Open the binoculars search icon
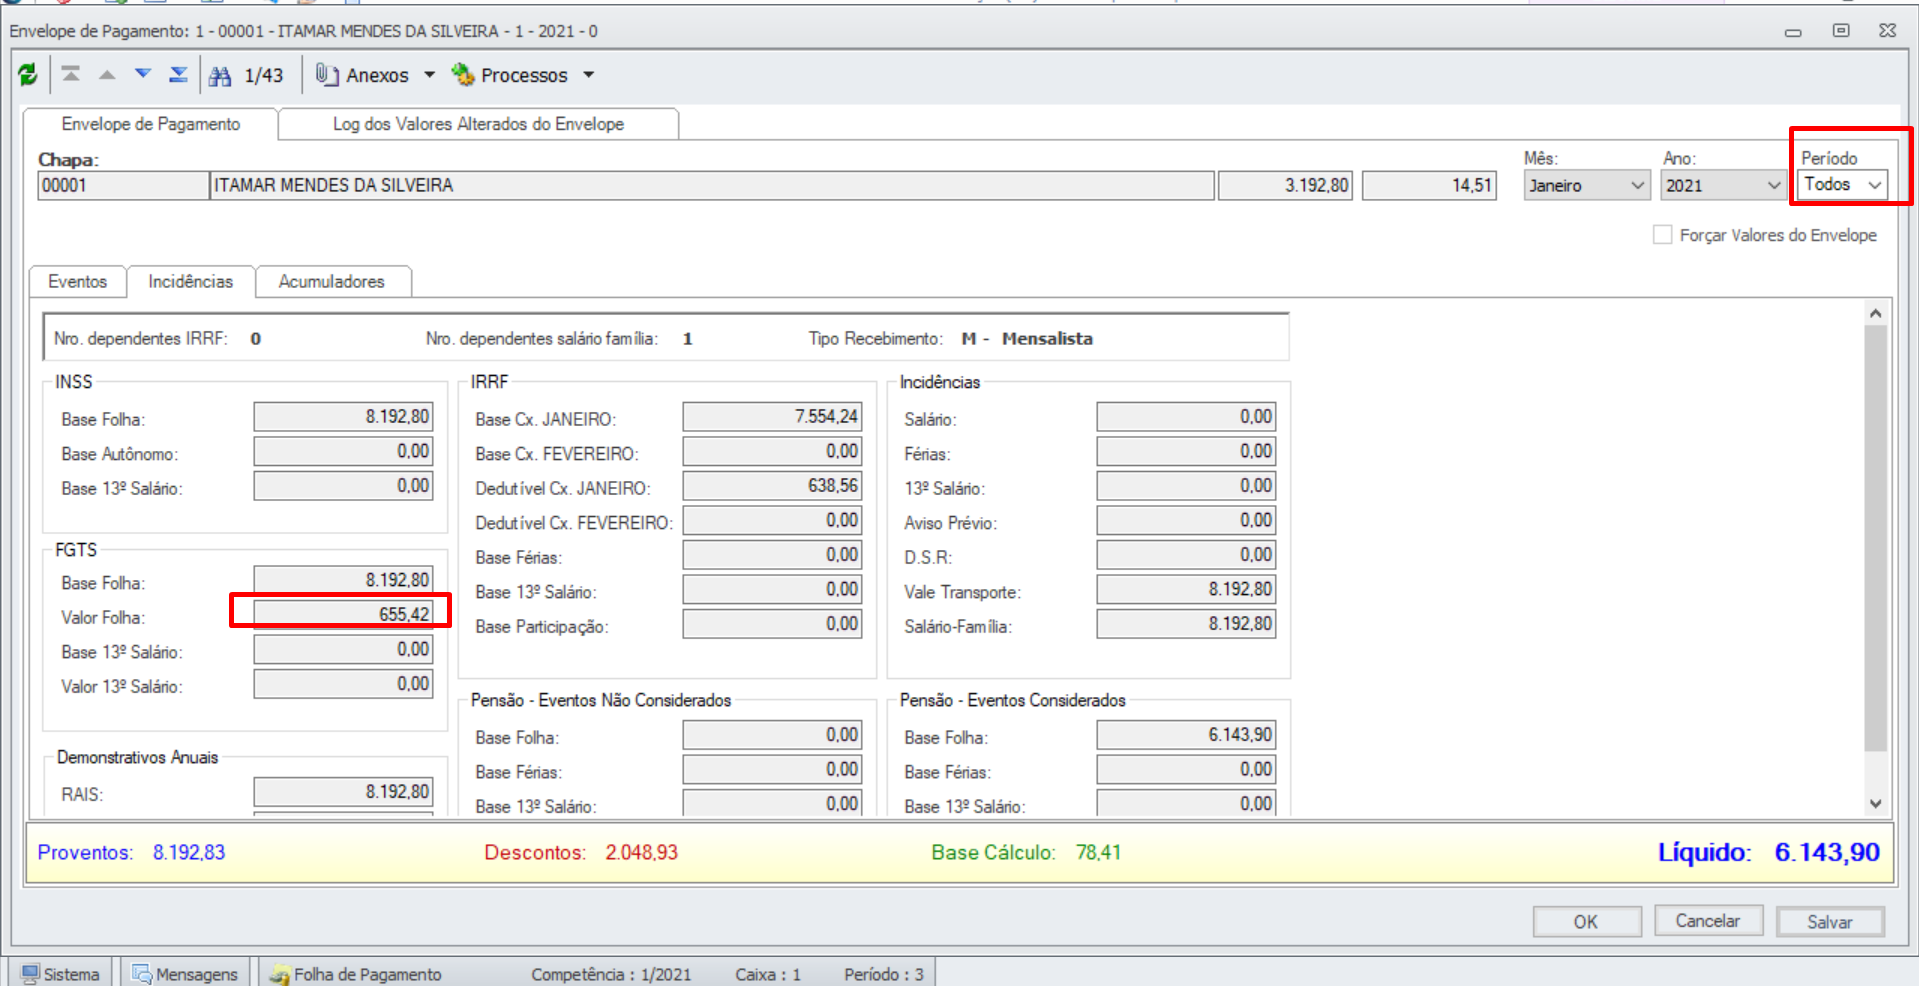This screenshot has width=1919, height=986. [221, 76]
